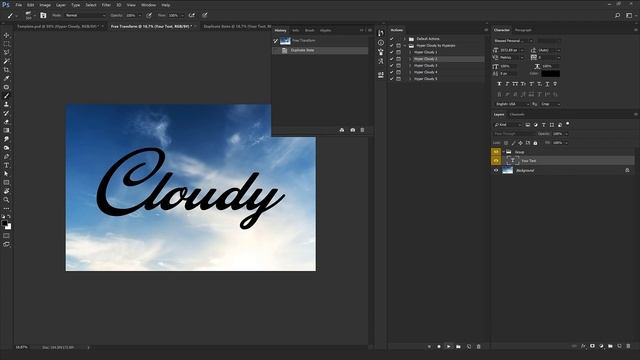Open the File menu
Screen dimensions: 640x360
pyautogui.click(x=19, y=5)
